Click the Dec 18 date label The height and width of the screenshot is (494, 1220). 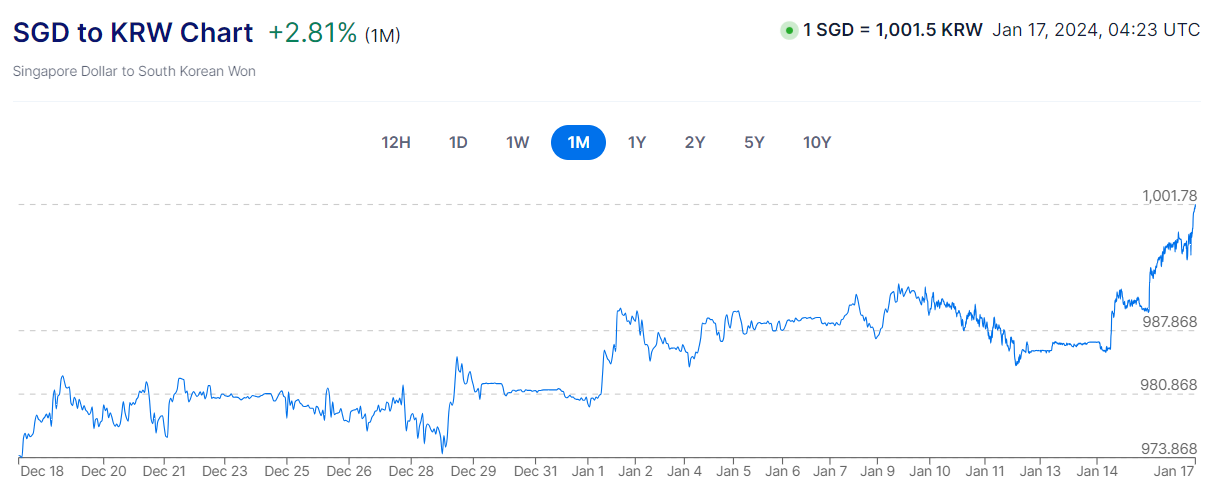pyautogui.click(x=43, y=470)
